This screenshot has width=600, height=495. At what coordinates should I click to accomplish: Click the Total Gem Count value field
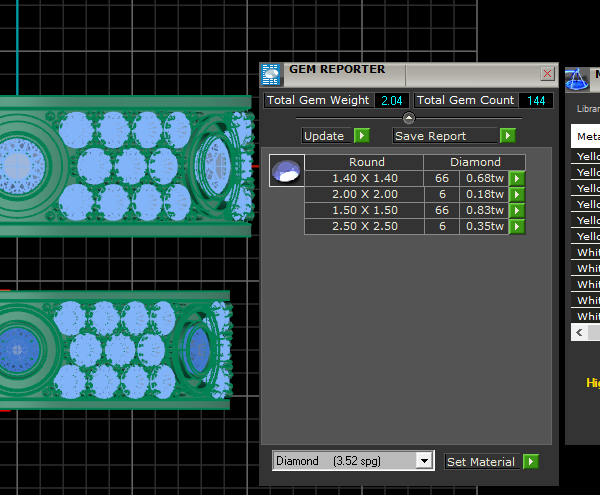[x=535, y=100]
